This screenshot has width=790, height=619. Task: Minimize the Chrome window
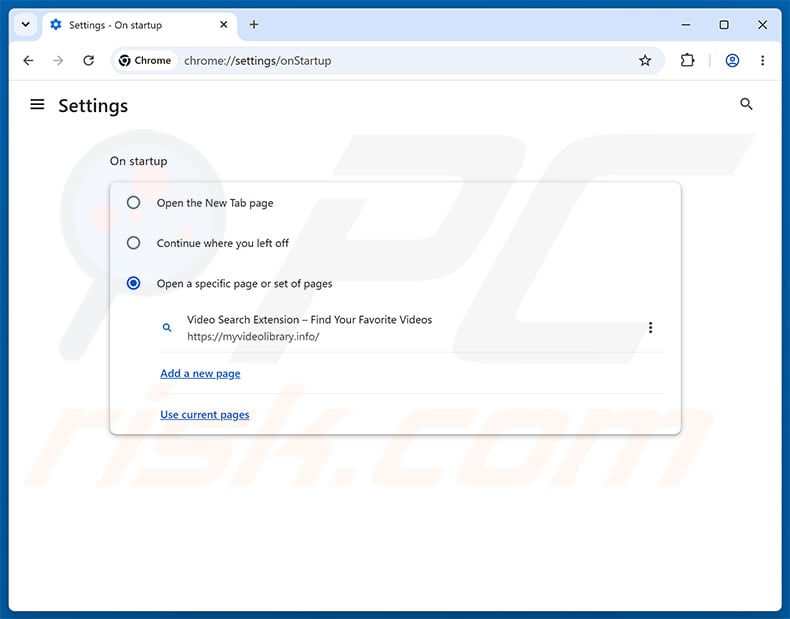pyautogui.click(x=686, y=25)
